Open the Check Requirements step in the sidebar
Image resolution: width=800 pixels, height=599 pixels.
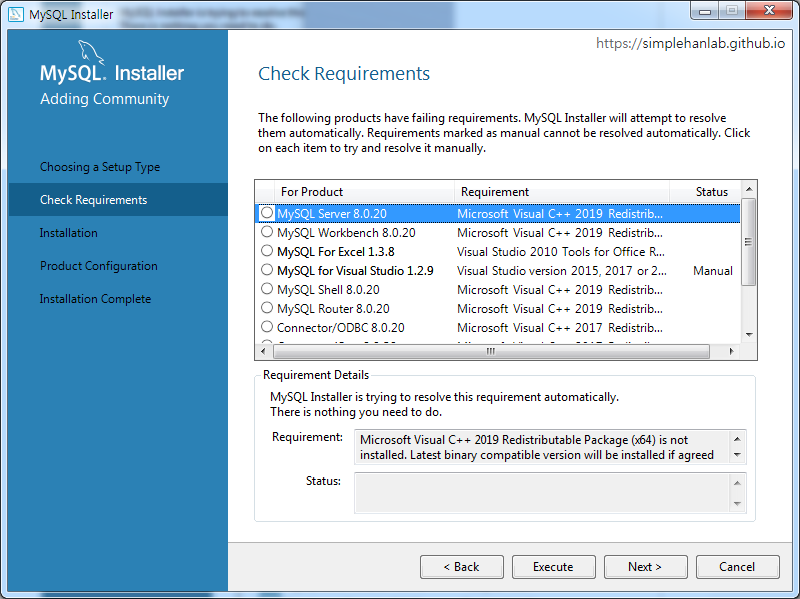tap(118, 199)
